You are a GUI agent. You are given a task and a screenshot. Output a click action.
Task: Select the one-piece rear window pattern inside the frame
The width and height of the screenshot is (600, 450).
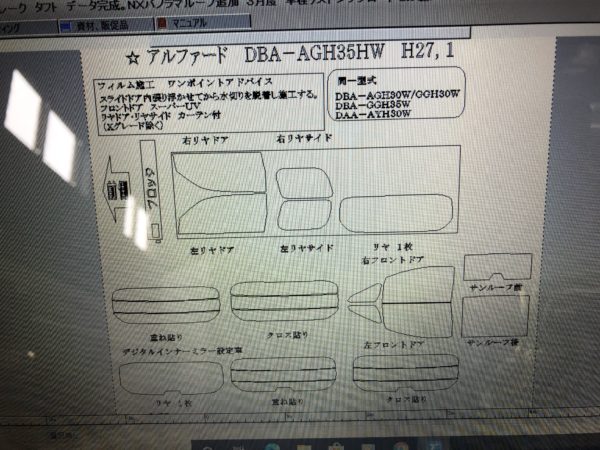(396, 214)
